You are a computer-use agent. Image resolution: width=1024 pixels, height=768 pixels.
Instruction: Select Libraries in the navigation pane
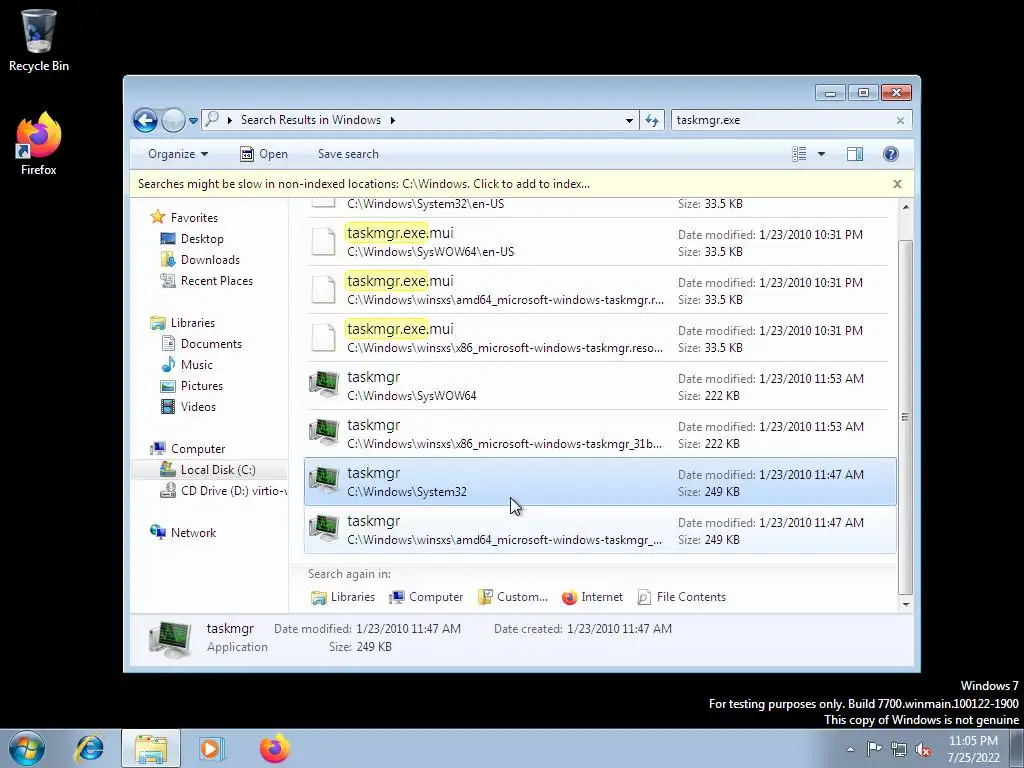tap(192, 323)
